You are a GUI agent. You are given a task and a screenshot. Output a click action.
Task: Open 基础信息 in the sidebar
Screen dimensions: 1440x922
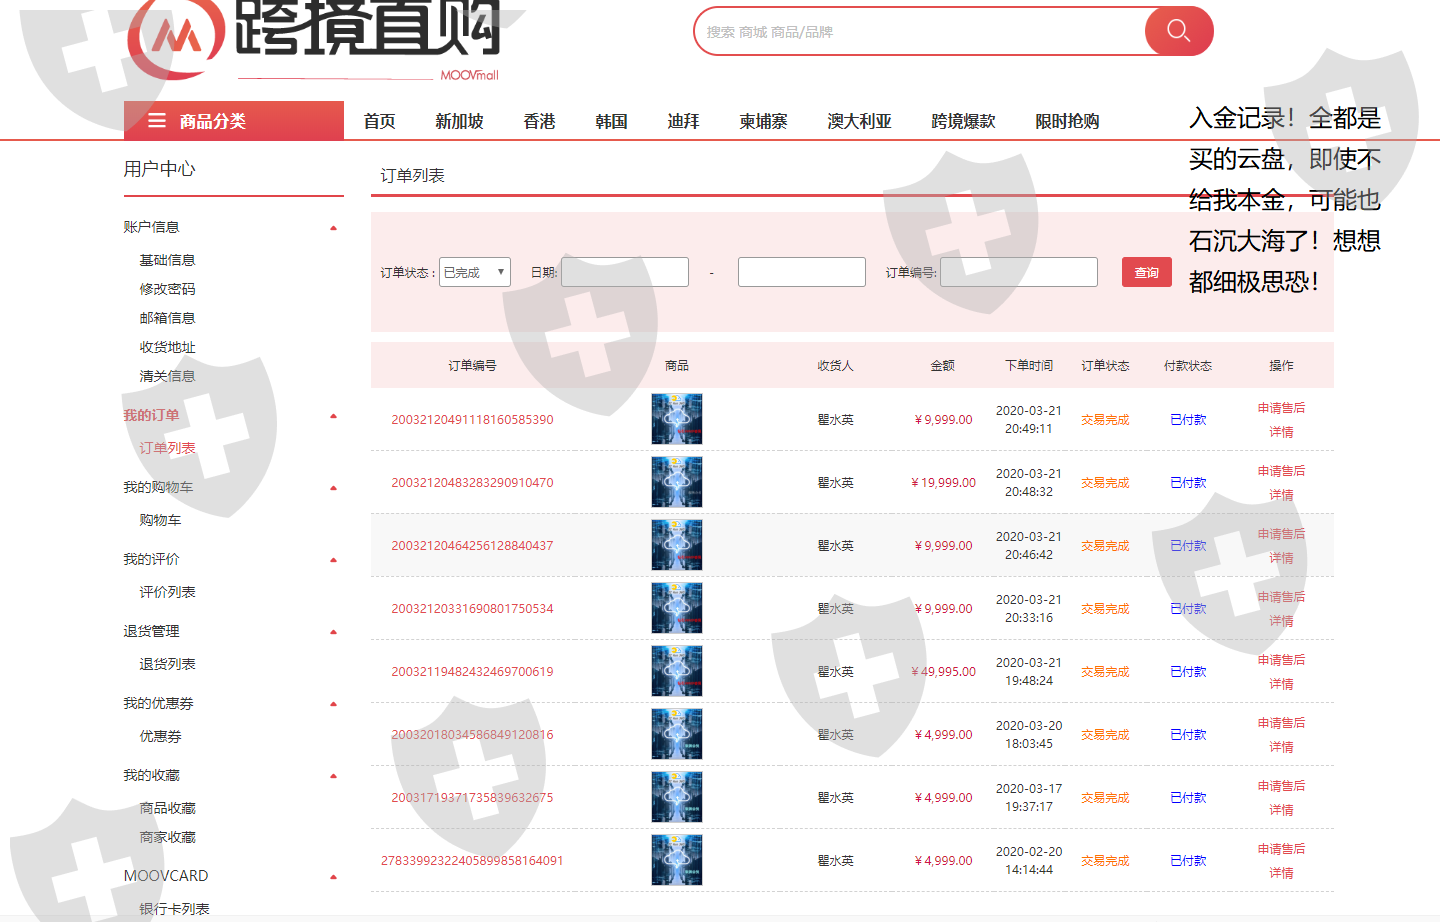pyautogui.click(x=167, y=260)
